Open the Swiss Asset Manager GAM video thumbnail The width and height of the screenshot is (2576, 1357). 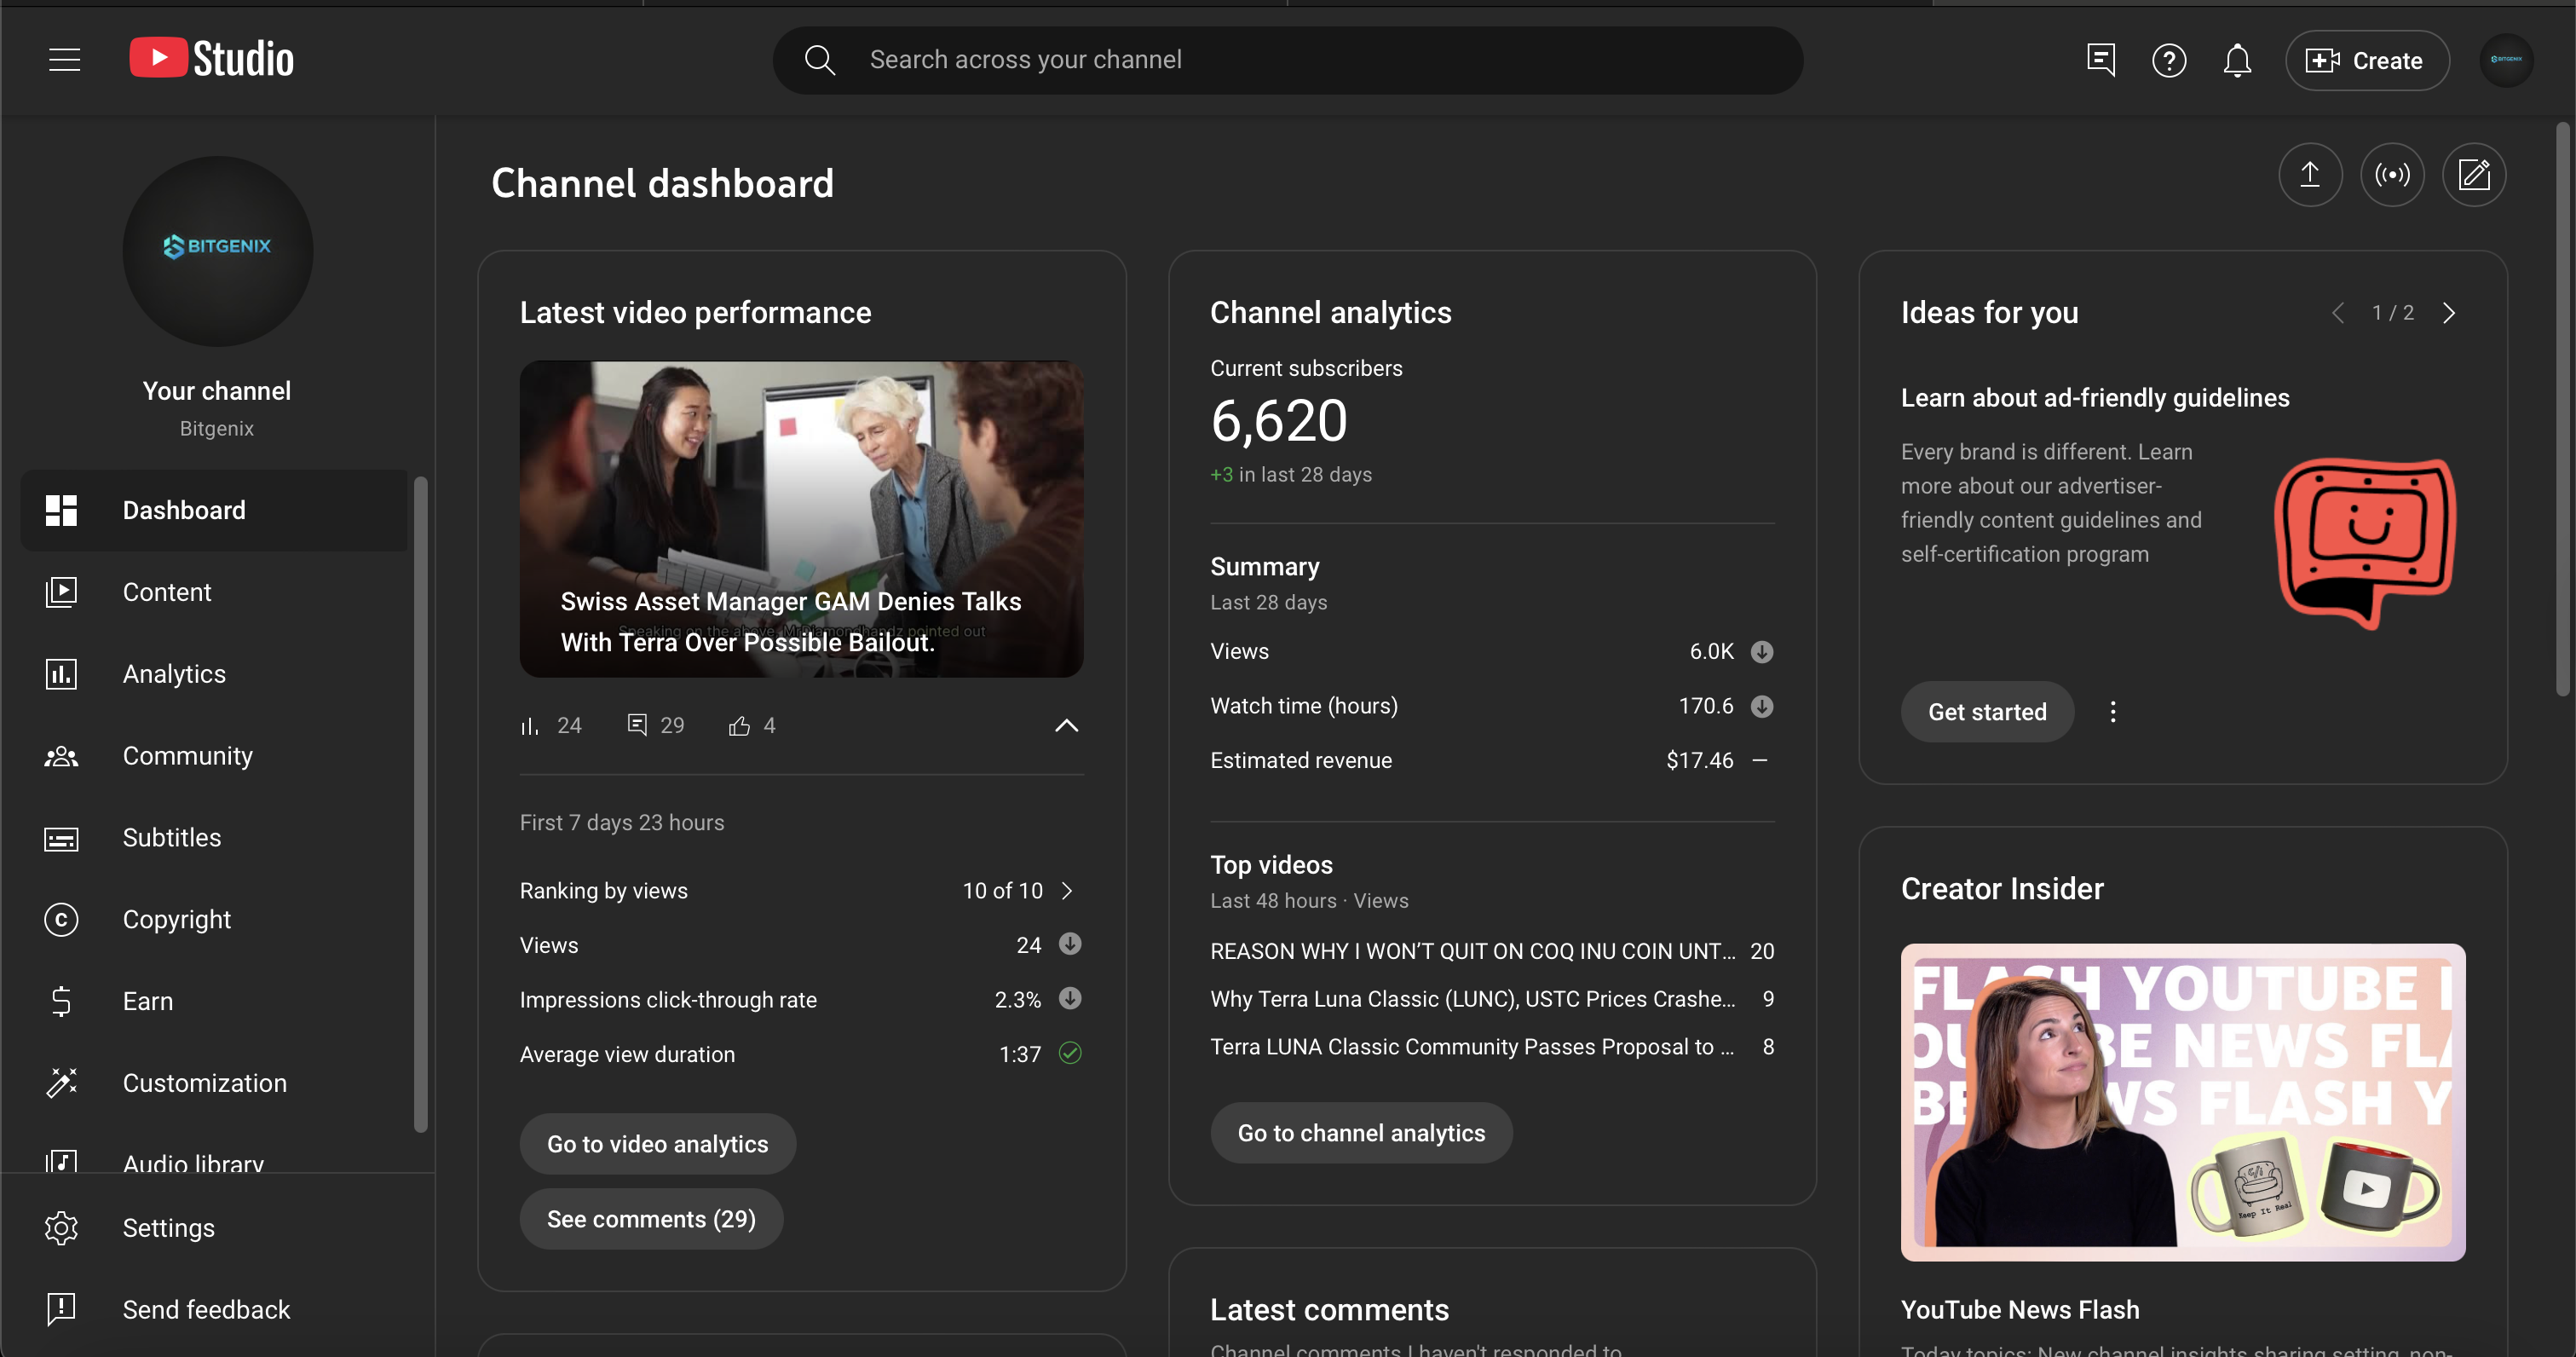[801, 519]
